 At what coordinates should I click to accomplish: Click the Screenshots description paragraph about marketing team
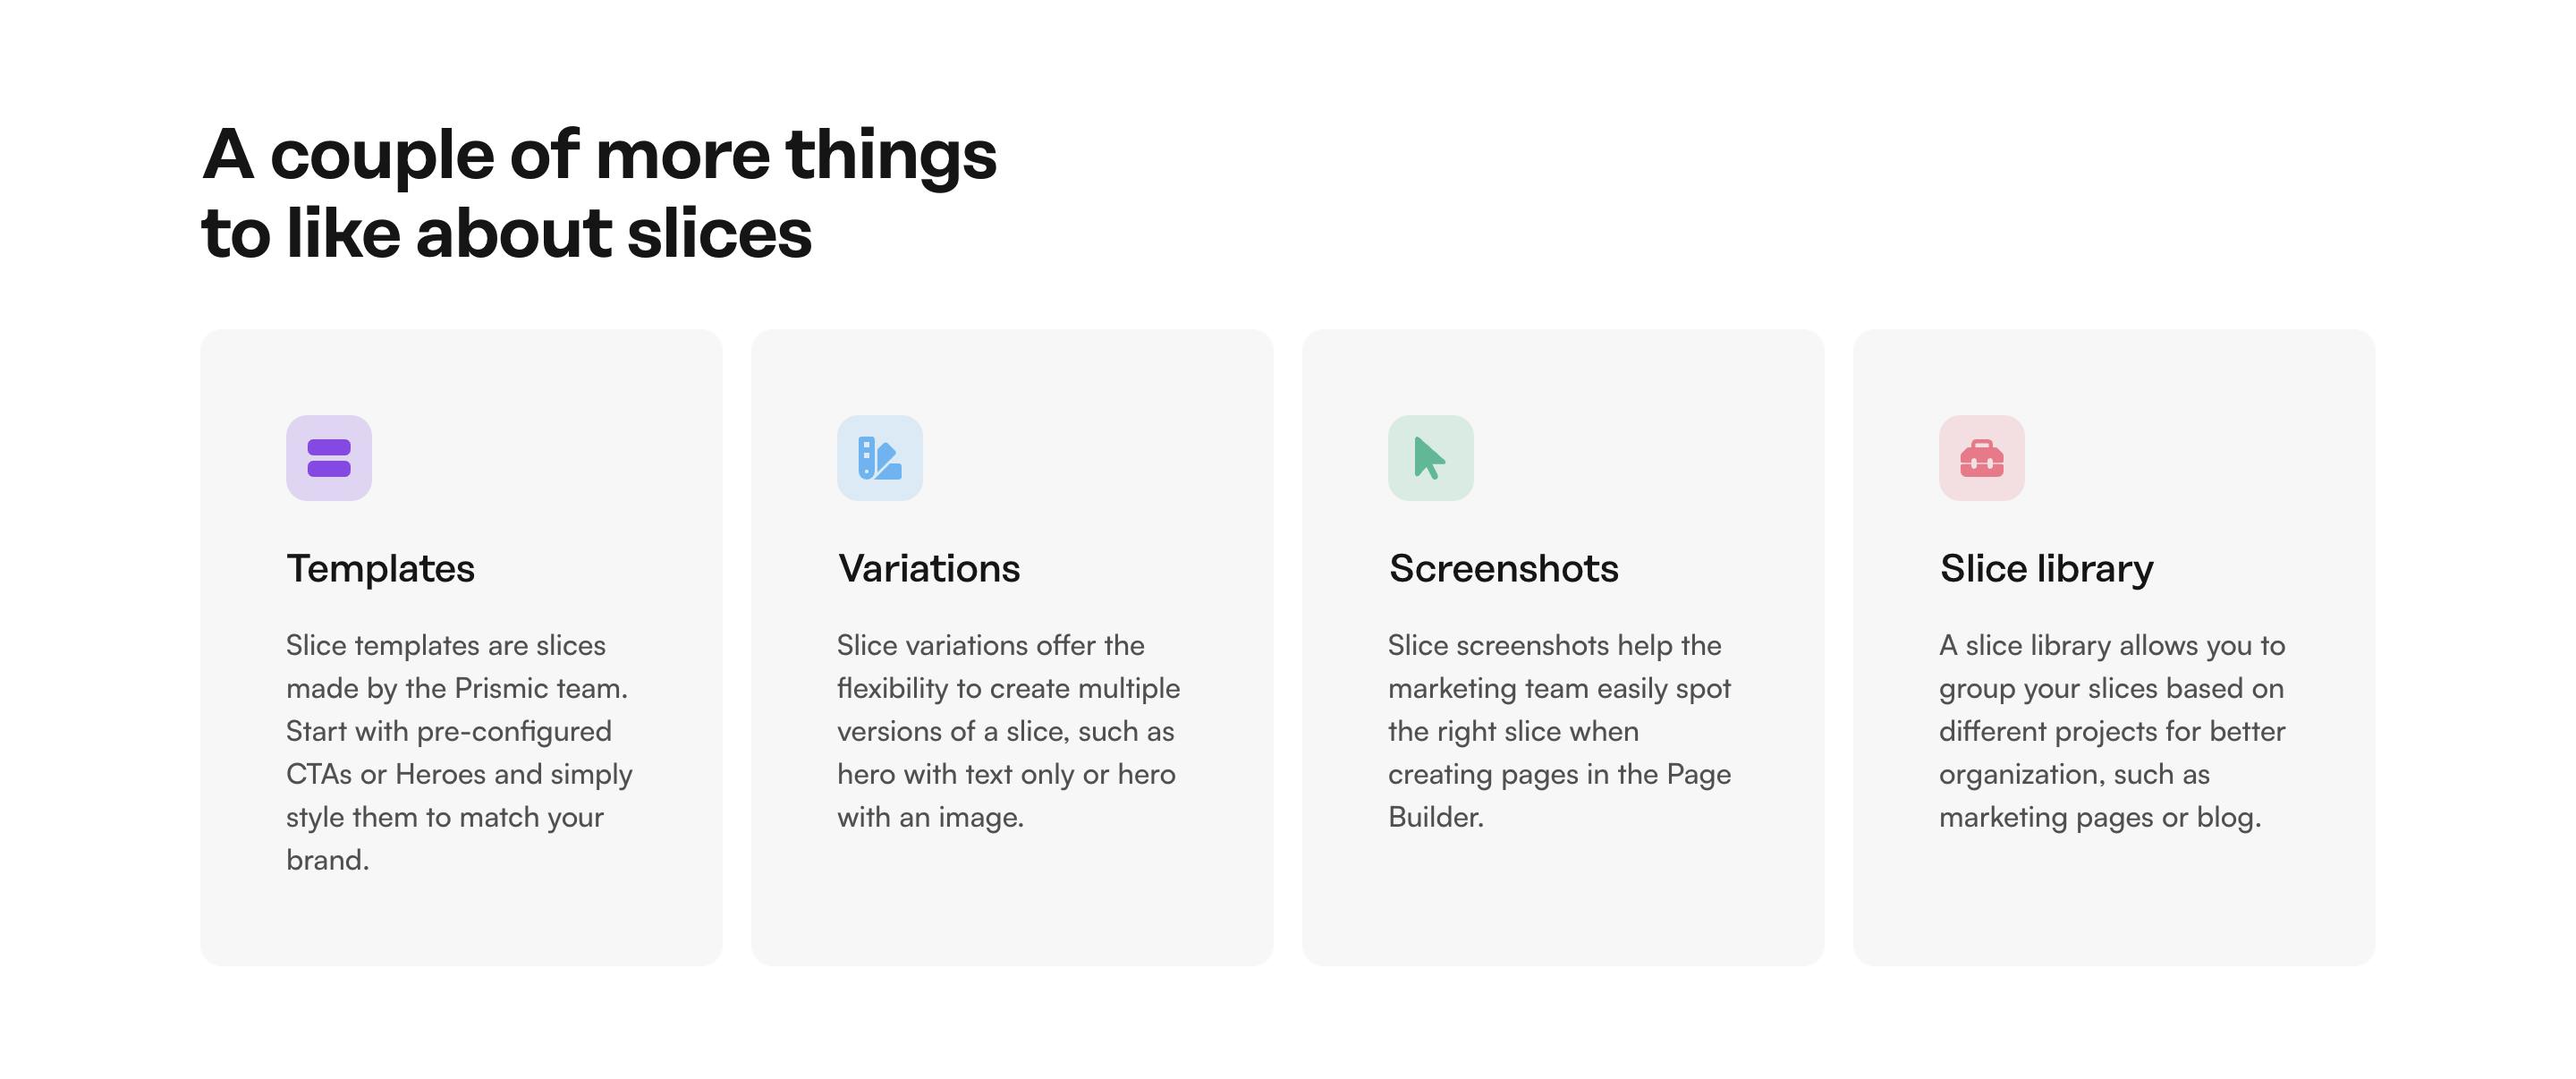1559,731
